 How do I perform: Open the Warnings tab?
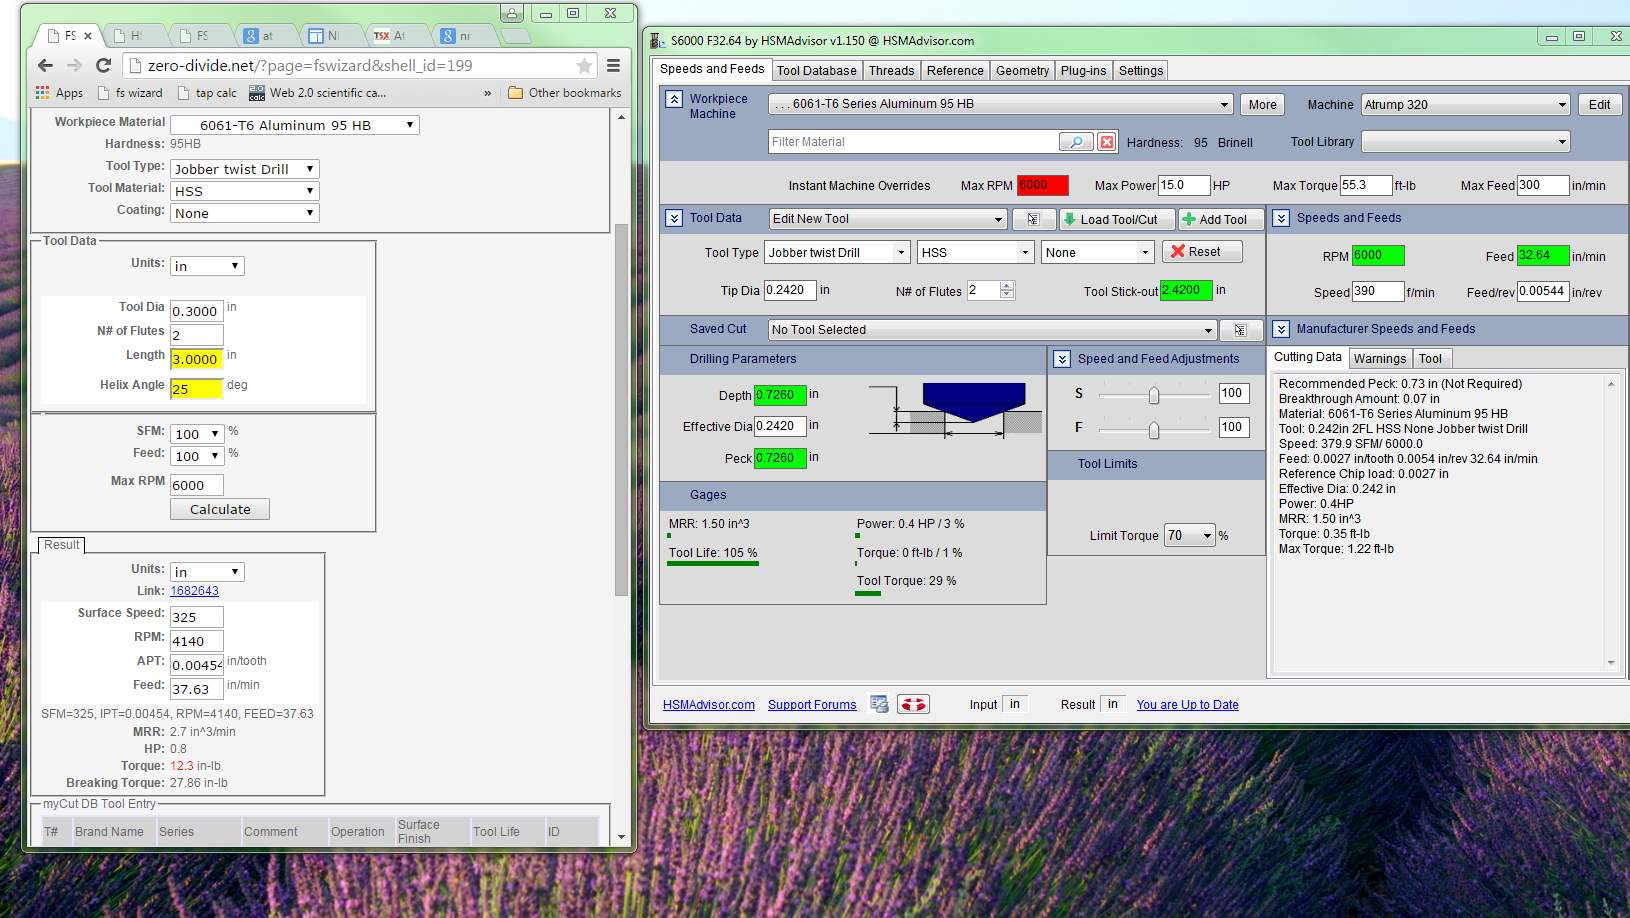(1379, 359)
